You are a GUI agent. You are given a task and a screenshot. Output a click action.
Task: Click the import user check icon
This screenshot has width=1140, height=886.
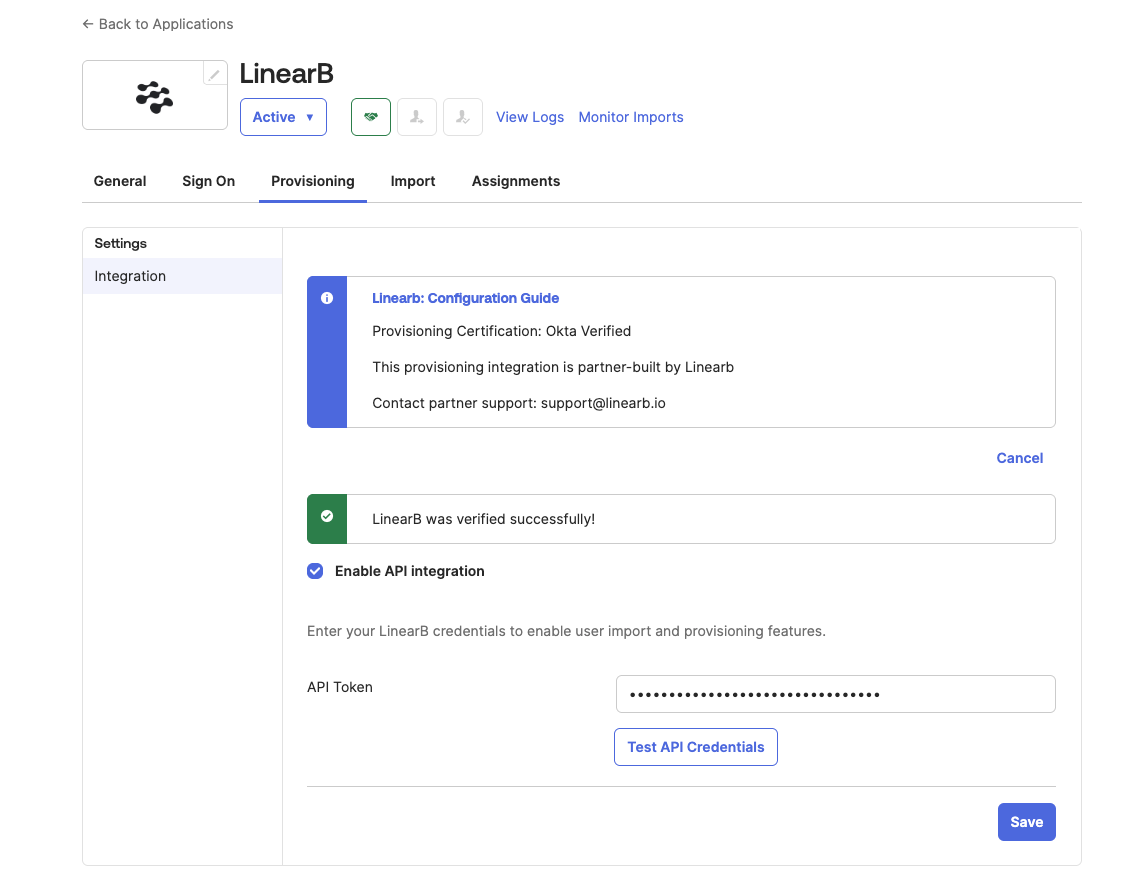pos(463,117)
